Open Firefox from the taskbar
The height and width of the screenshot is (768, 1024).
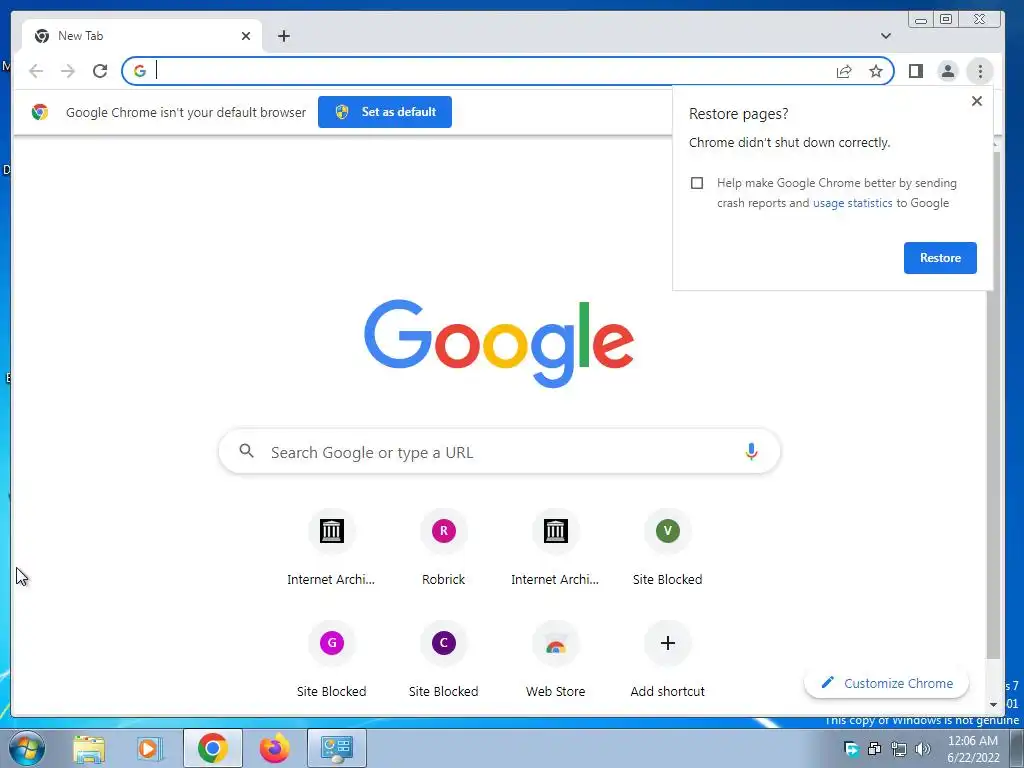[x=274, y=748]
